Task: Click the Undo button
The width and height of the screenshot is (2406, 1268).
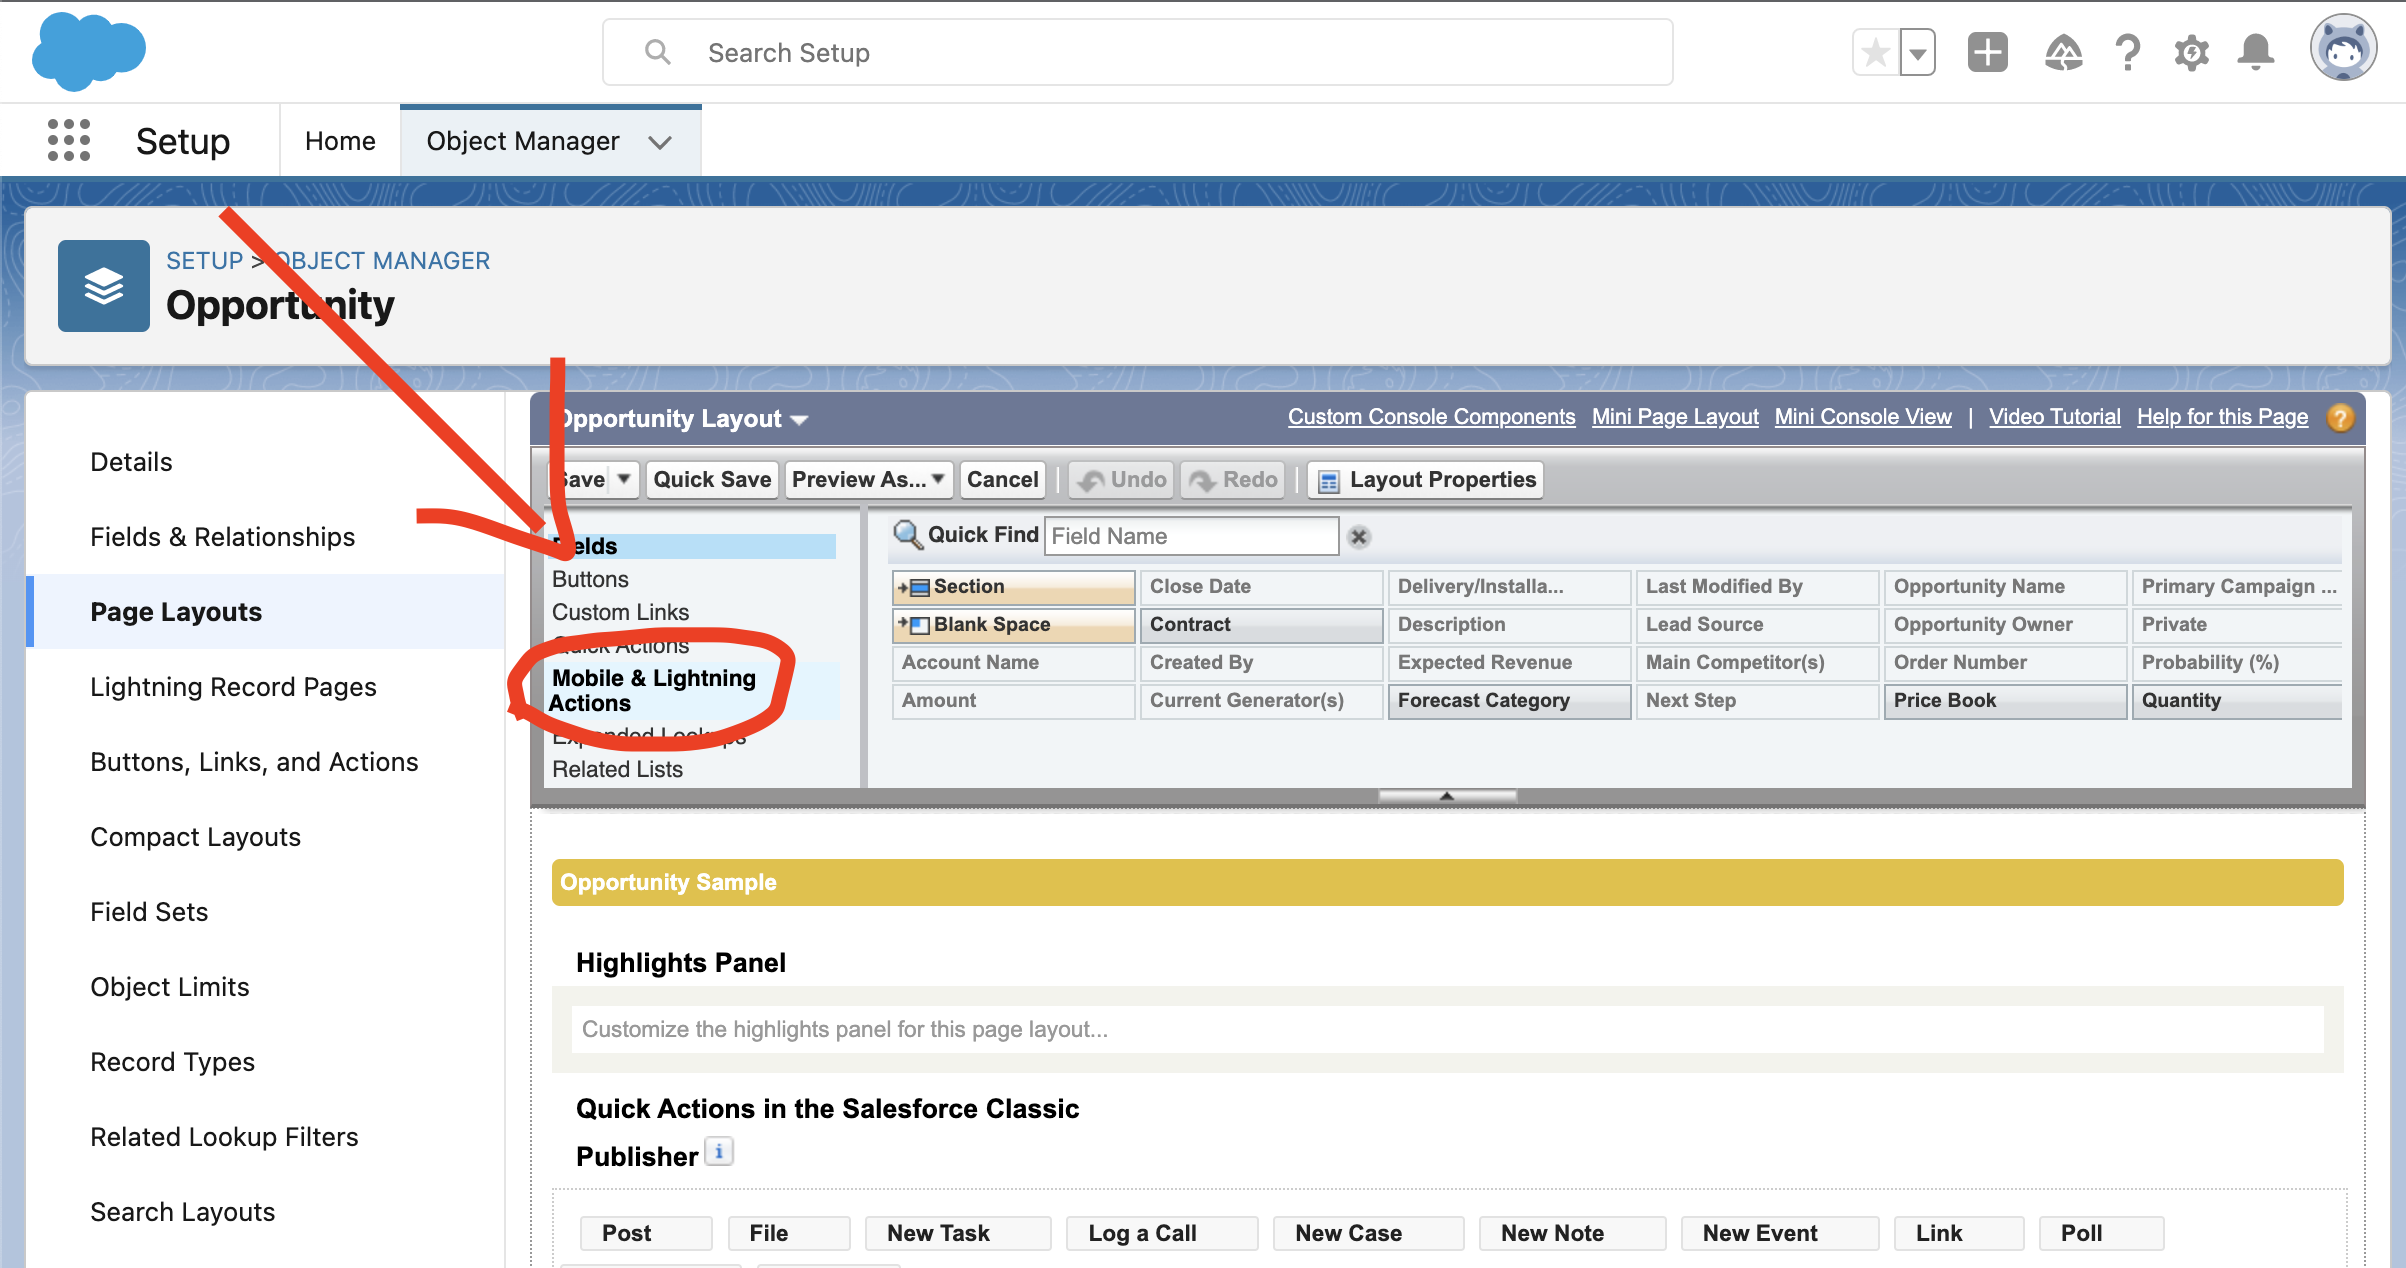Action: (1122, 480)
